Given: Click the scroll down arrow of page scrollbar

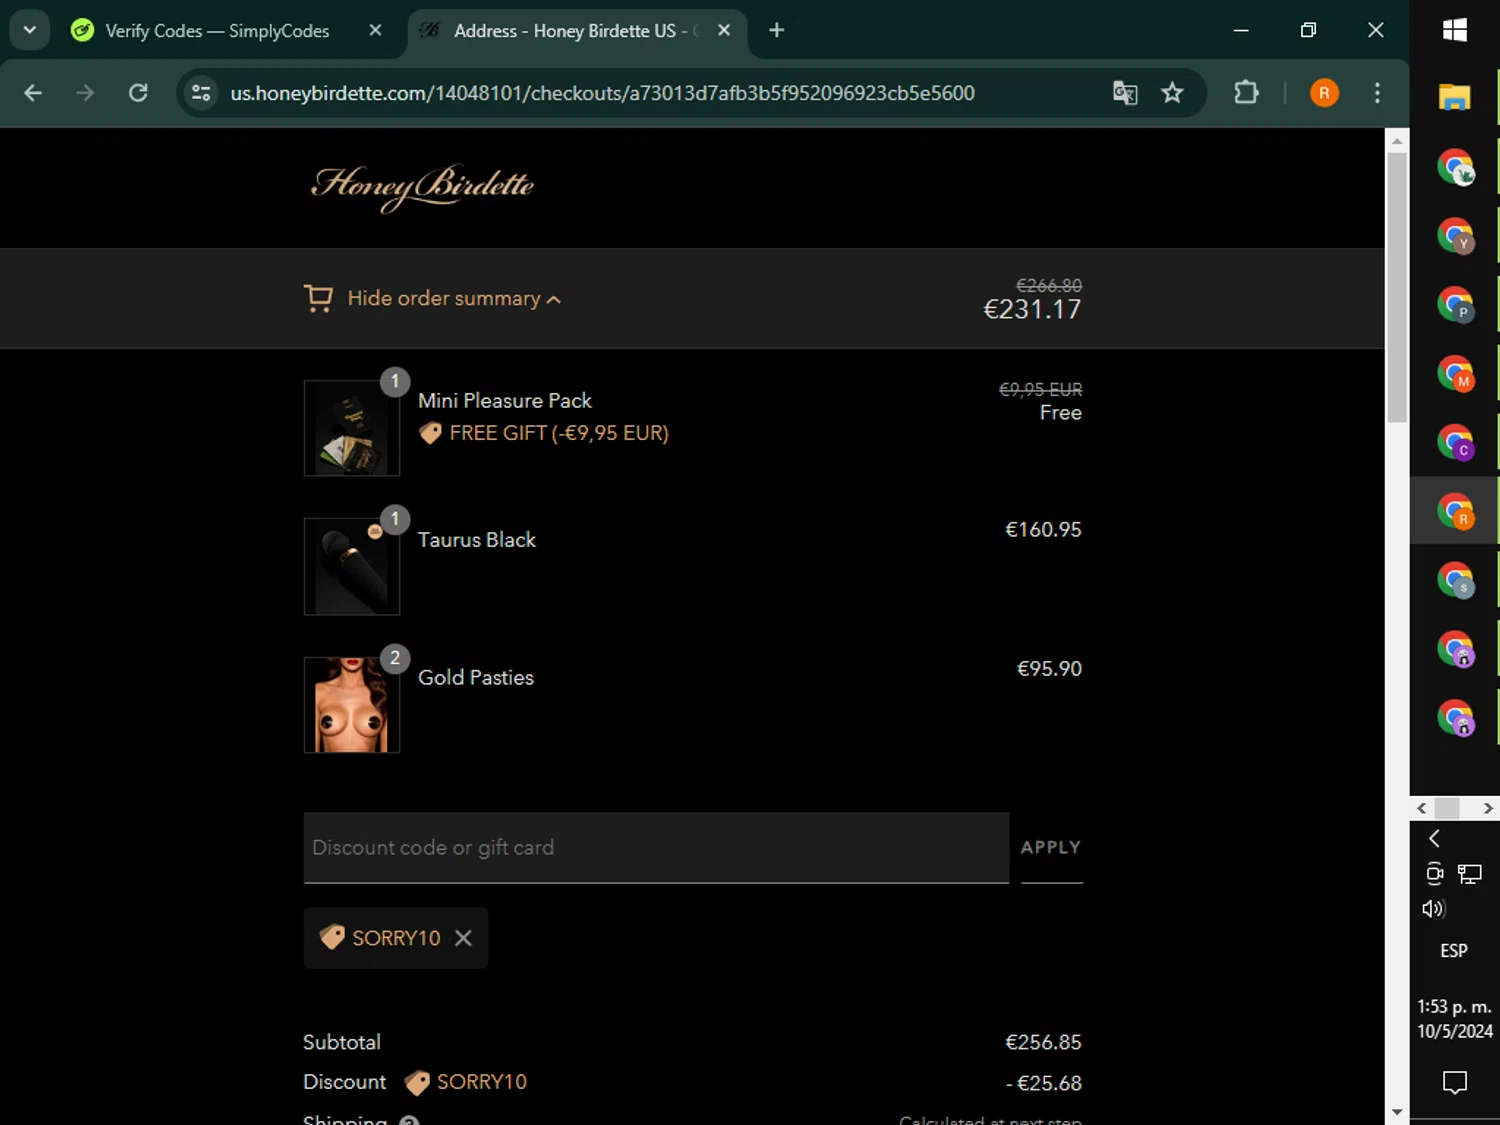Looking at the screenshot, I should [x=1396, y=1112].
